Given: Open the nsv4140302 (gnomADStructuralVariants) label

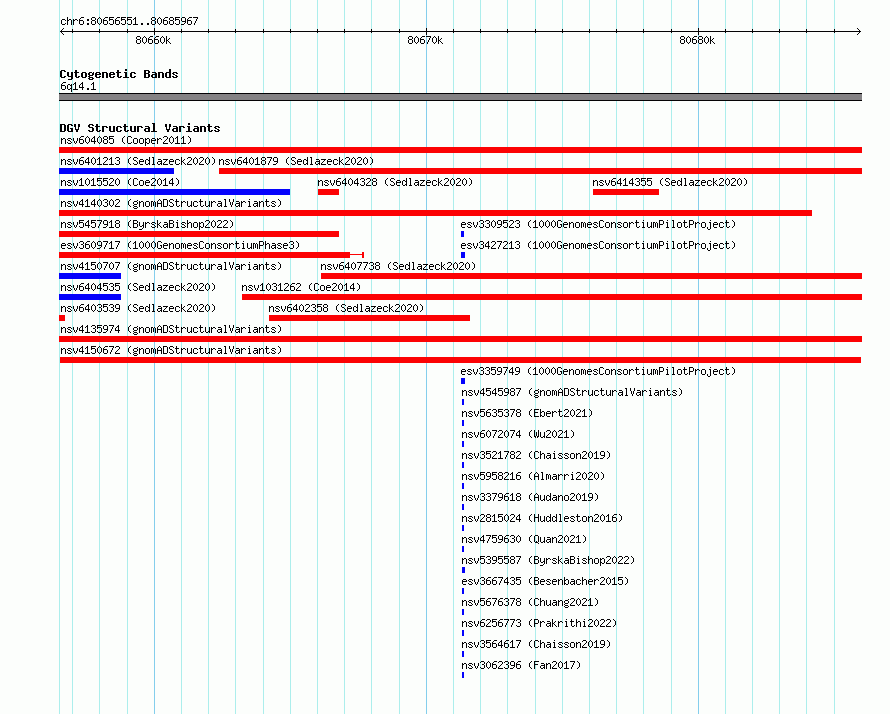Looking at the screenshot, I should (171, 203).
